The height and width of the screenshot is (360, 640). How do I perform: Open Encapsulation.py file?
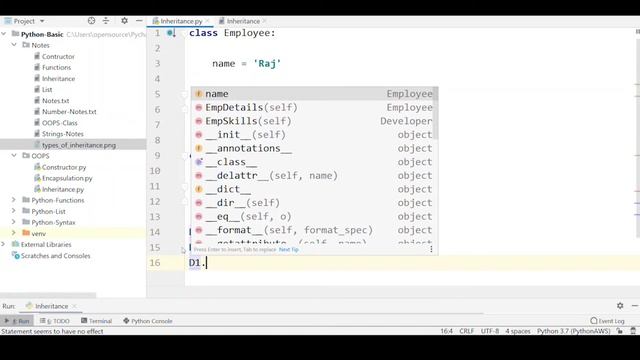point(67,178)
